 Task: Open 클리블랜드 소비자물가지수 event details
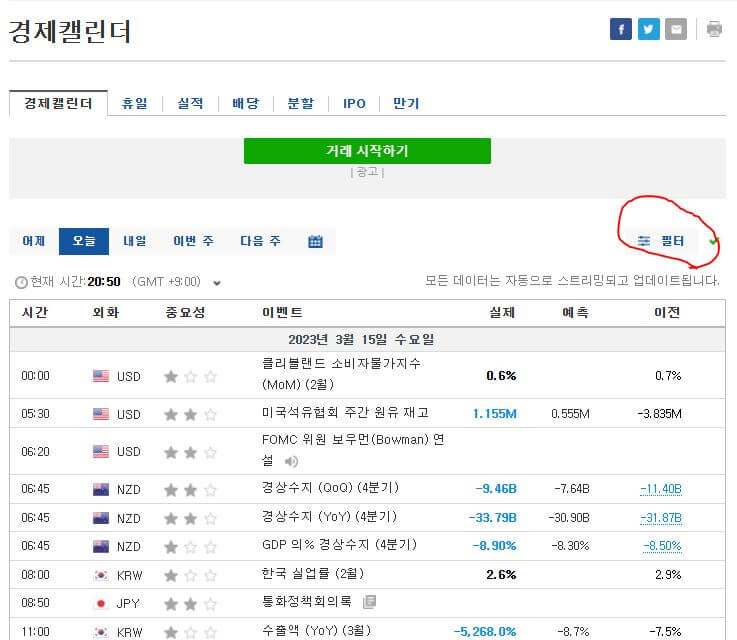(x=341, y=374)
